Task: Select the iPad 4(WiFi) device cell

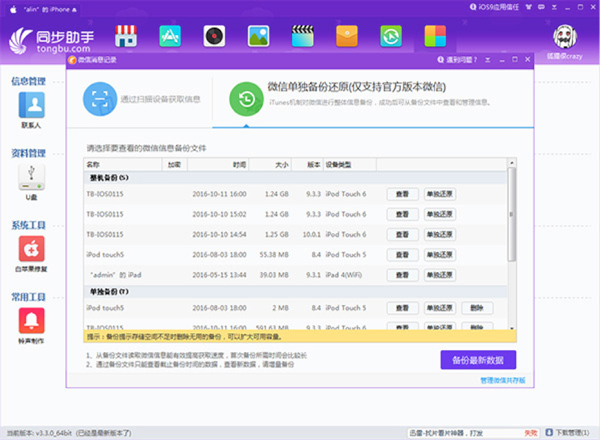Action: tap(344, 275)
